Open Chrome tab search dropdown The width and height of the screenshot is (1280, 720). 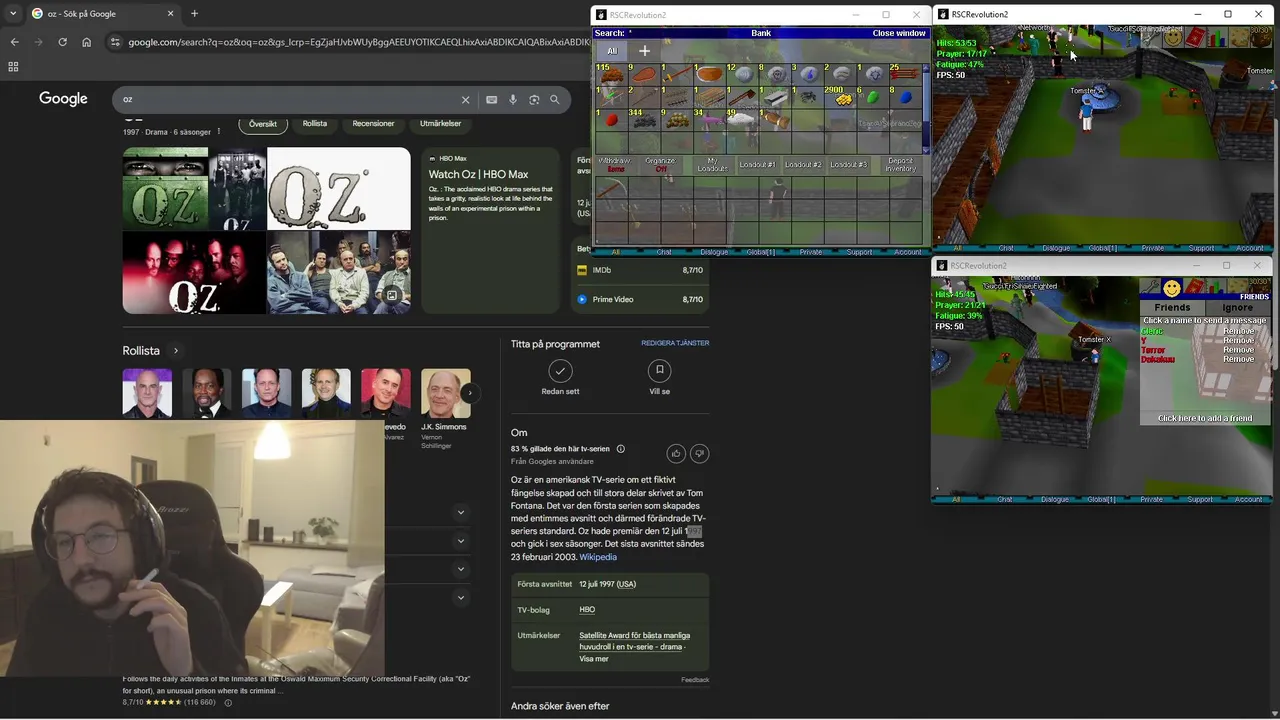pos(13,14)
